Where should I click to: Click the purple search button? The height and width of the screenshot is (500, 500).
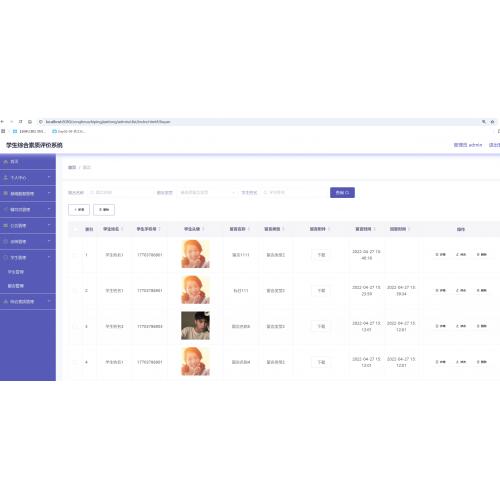[342, 193]
